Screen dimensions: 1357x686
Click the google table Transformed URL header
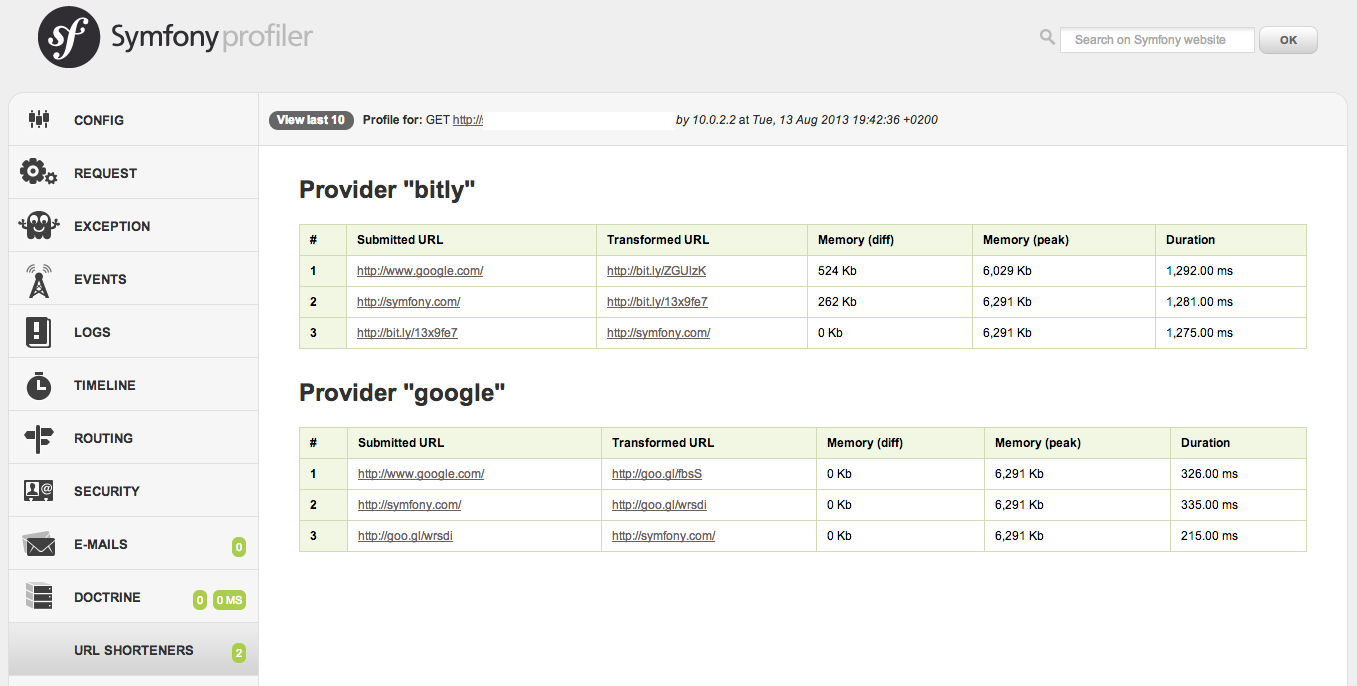[x=708, y=443]
